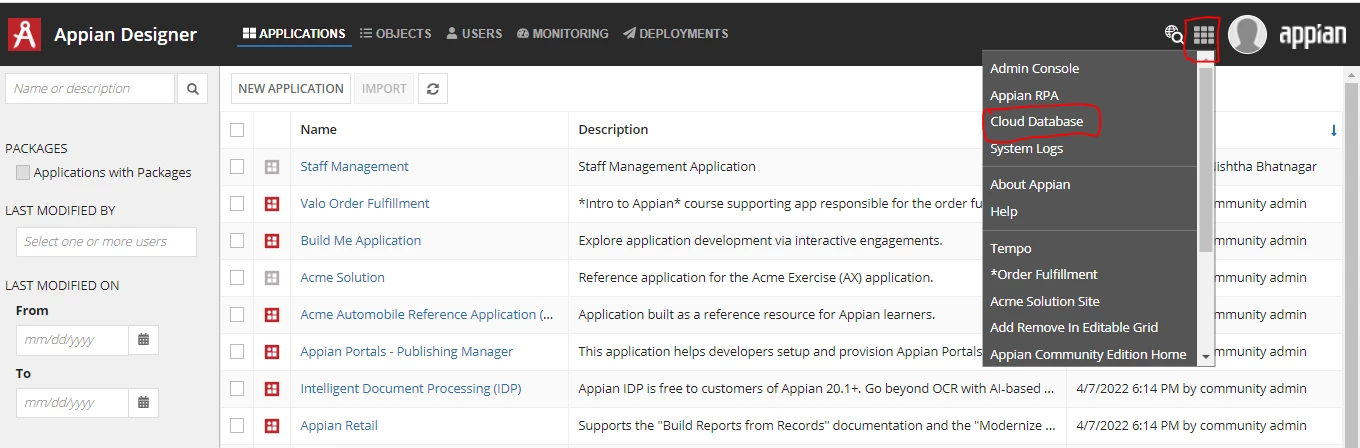
Task: Click the Acme Solution application icon
Action: [x=272, y=278]
